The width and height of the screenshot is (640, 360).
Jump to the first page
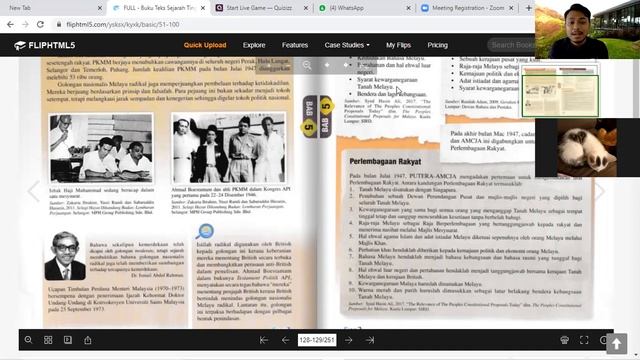click(264, 340)
